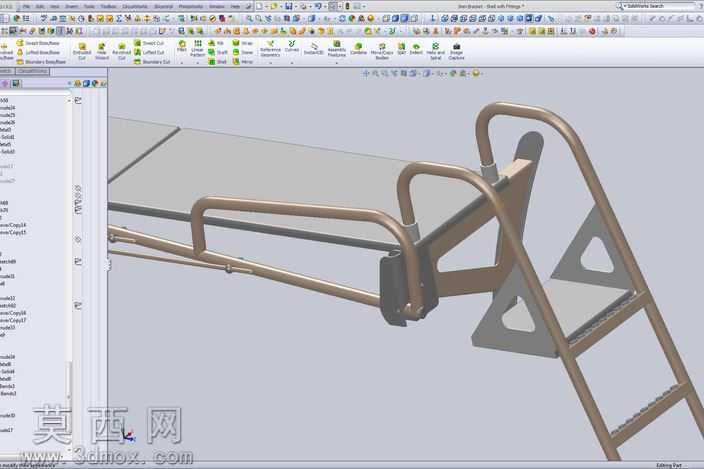Open the File menu
Image resolution: width=704 pixels, height=469 pixels.
tap(26, 7)
